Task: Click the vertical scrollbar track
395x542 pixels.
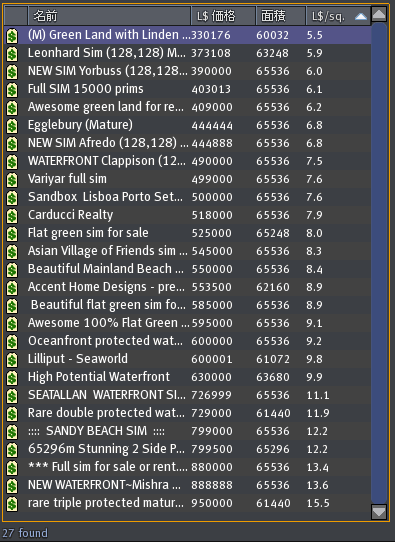Action: click(x=379, y=263)
